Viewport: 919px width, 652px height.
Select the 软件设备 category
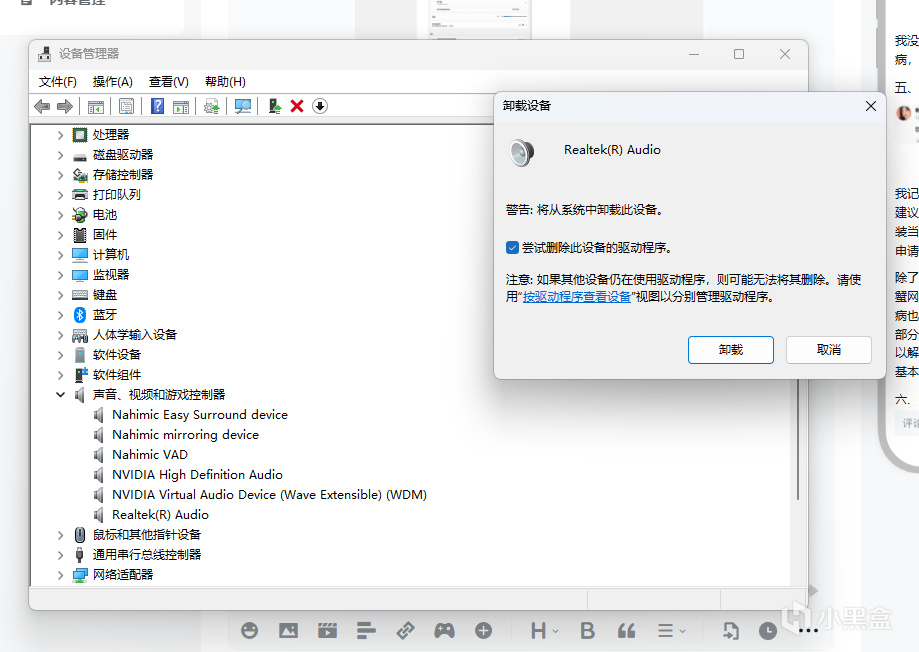[x=116, y=355]
